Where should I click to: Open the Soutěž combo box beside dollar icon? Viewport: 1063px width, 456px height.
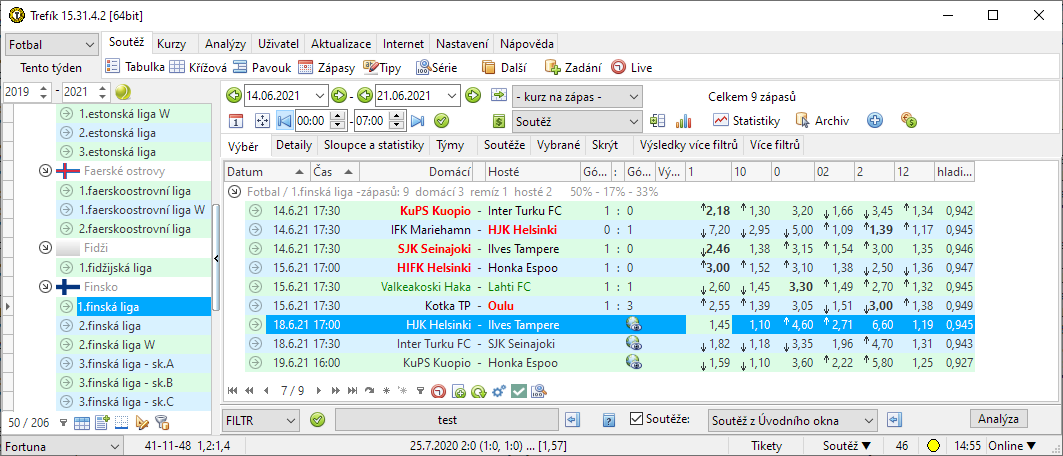point(577,121)
